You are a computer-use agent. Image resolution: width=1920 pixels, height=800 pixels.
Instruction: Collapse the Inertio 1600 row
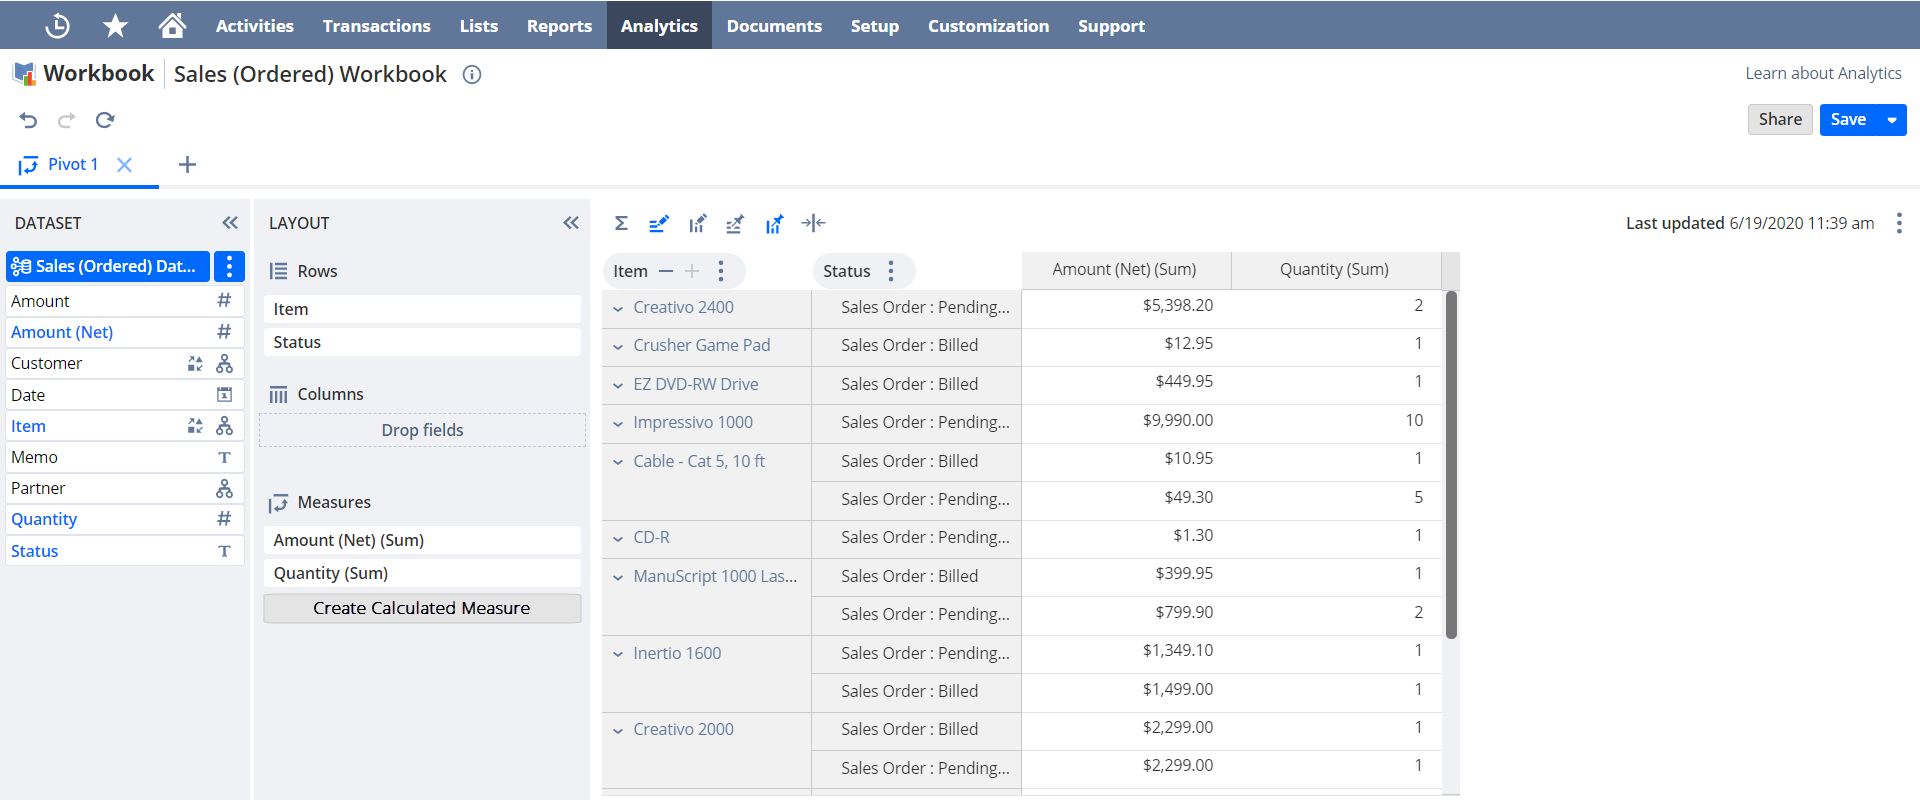point(618,654)
